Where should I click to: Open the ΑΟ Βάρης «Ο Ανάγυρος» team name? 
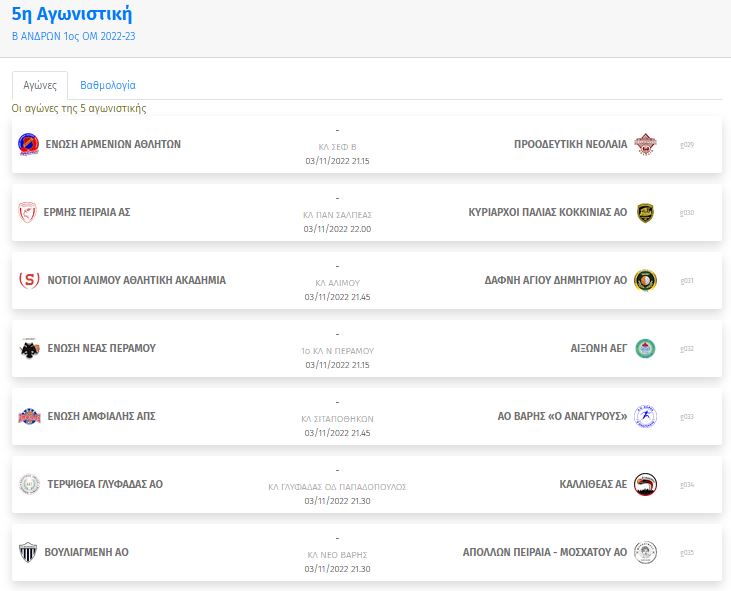click(562, 416)
